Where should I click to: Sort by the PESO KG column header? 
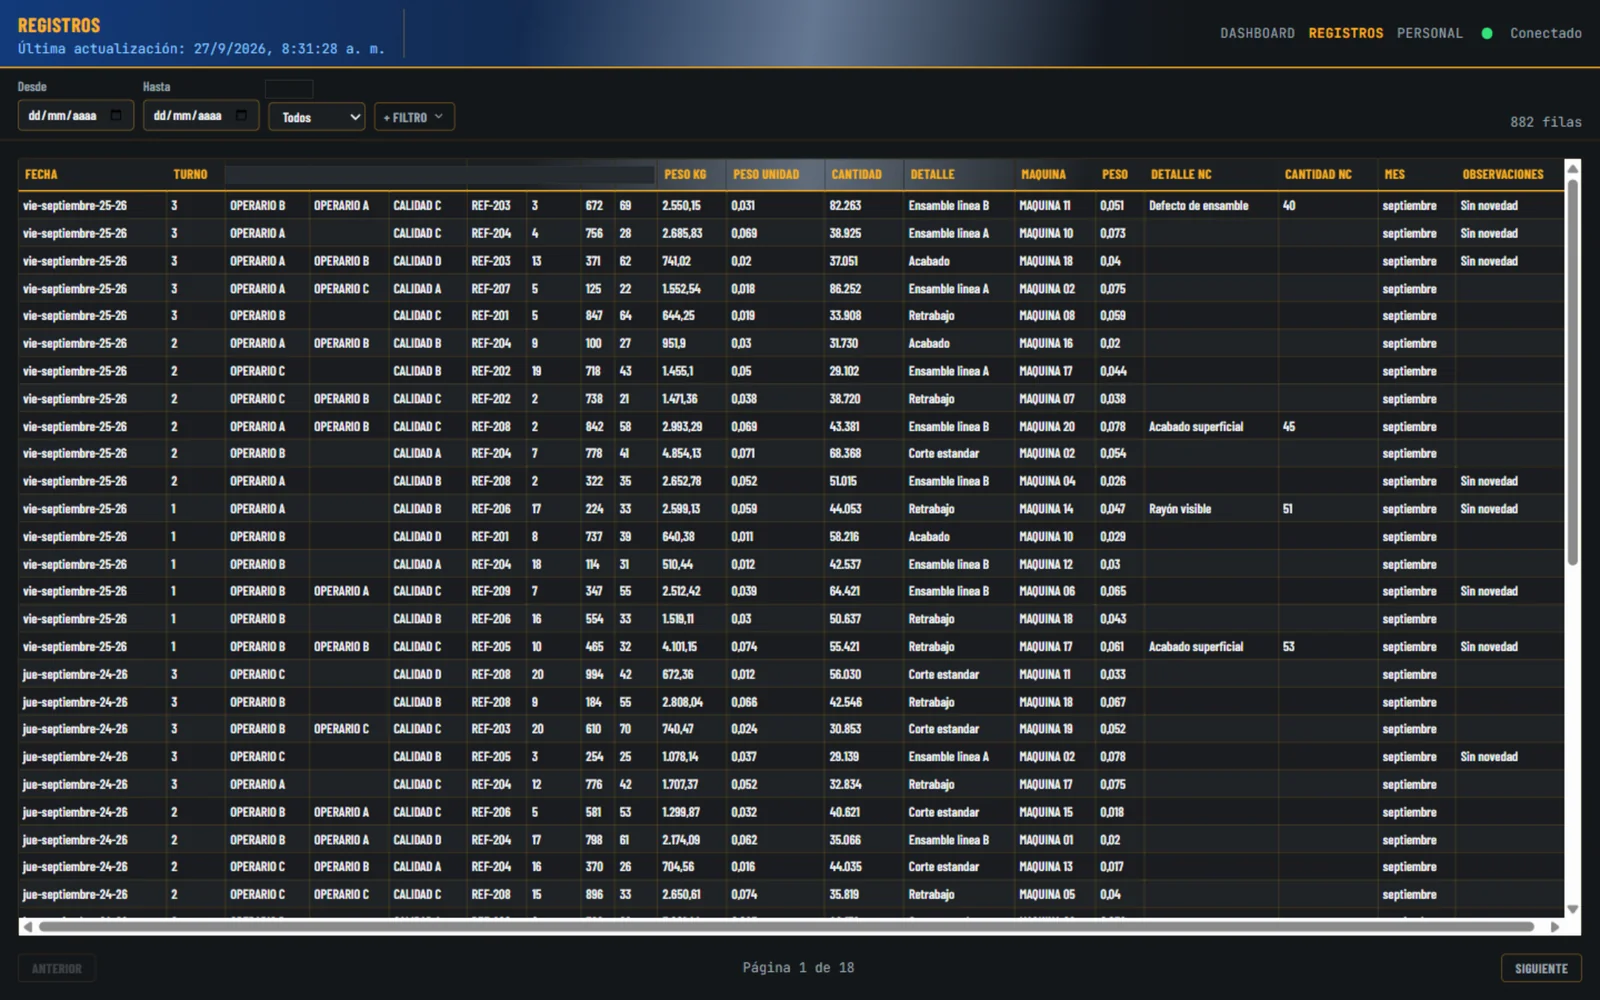point(685,175)
